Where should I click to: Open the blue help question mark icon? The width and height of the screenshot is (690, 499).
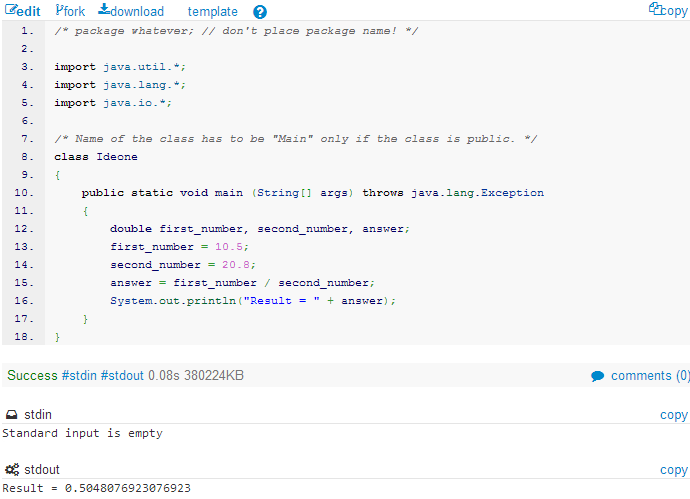pos(260,12)
